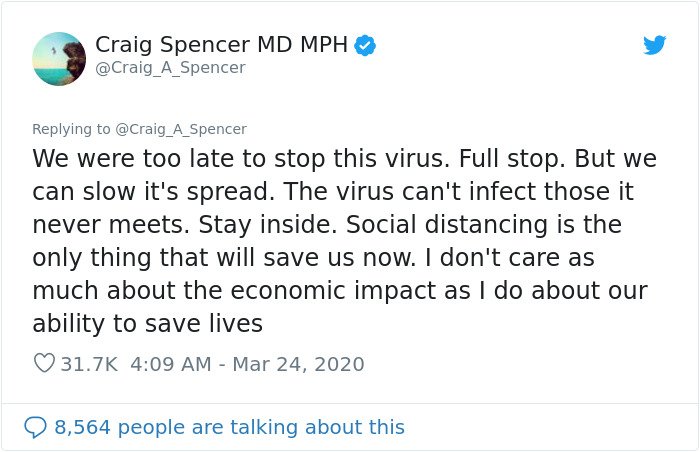The image size is (700, 452).
Task: Click the Twitter bird logo
Action: pyautogui.click(x=654, y=45)
